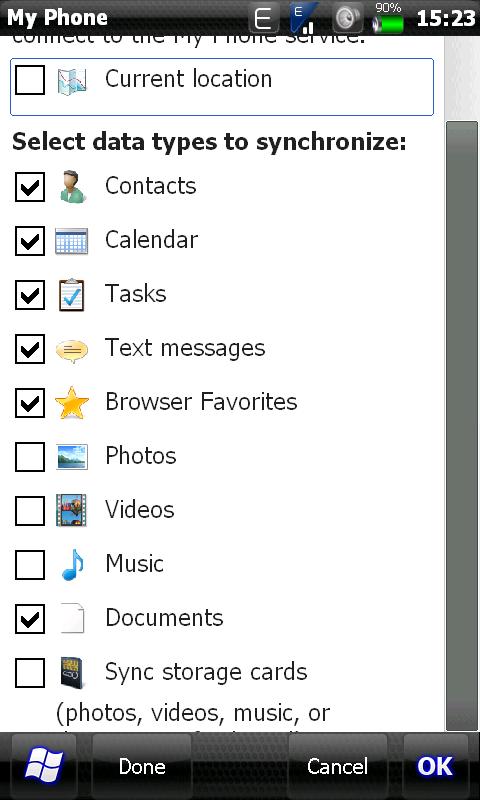Click the Browser Favorites star icon
Image resolution: width=480 pixels, height=800 pixels.
(72, 403)
